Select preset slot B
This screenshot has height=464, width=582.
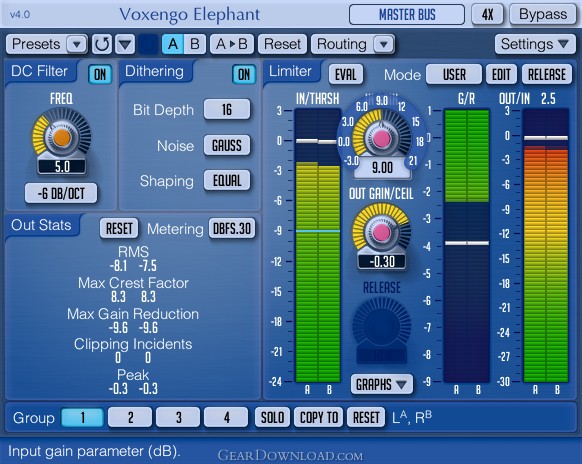click(x=194, y=44)
